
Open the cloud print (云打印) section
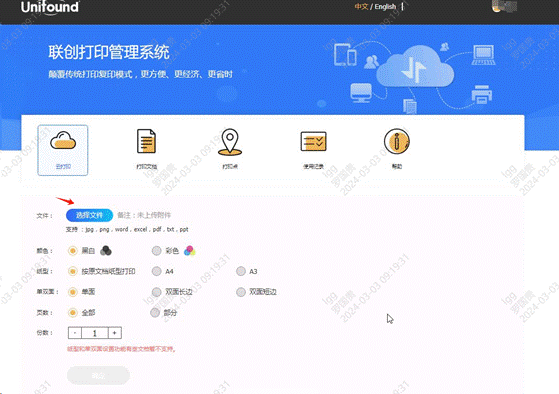63,150
